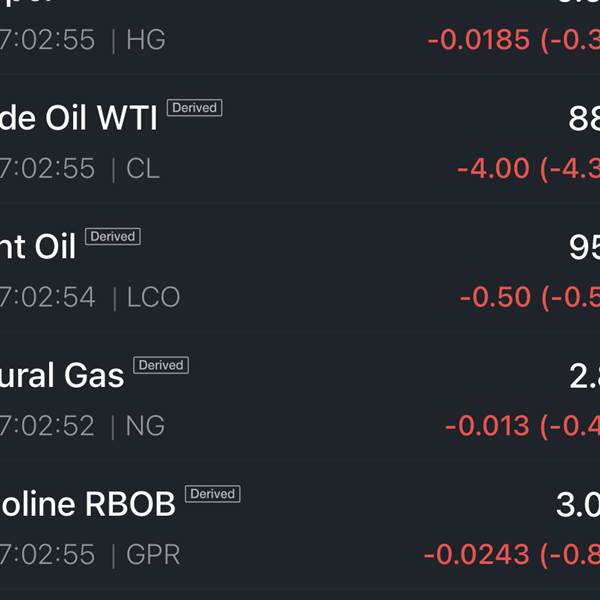Image resolution: width=600 pixels, height=600 pixels.
Task: Click the Derived badge next to Crude Oil WTI
Action: 194,108
